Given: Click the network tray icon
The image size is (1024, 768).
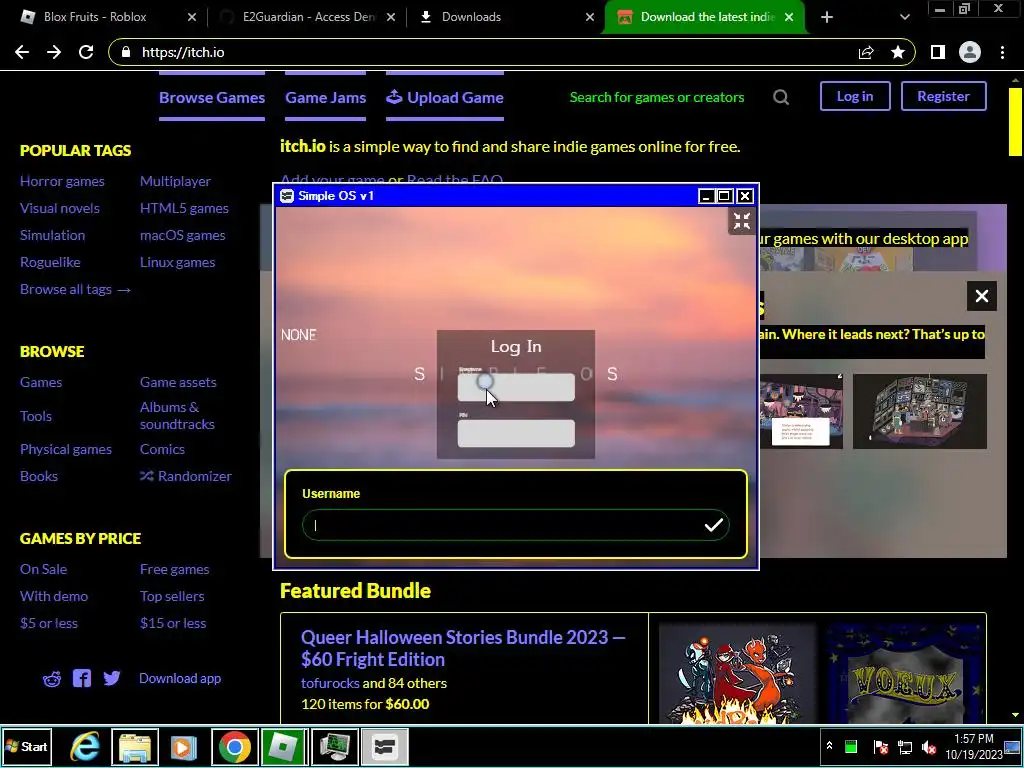Looking at the screenshot, I should coord(905,746).
